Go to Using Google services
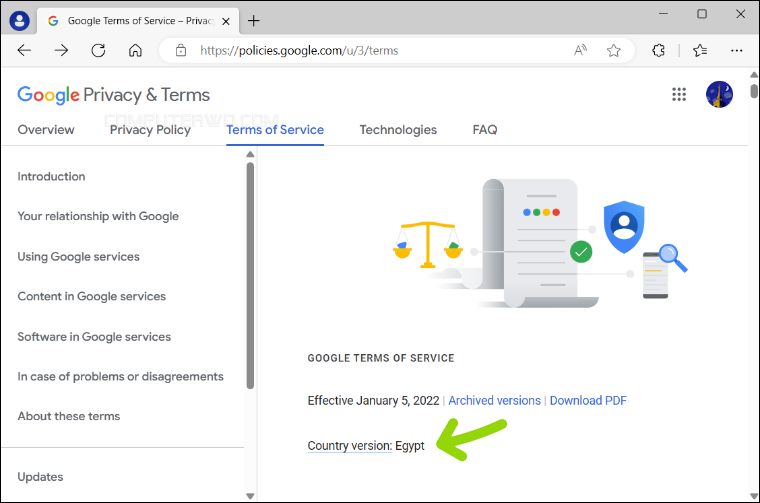This screenshot has height=503, width=760. pyautogui.click(x=79, y=256)
